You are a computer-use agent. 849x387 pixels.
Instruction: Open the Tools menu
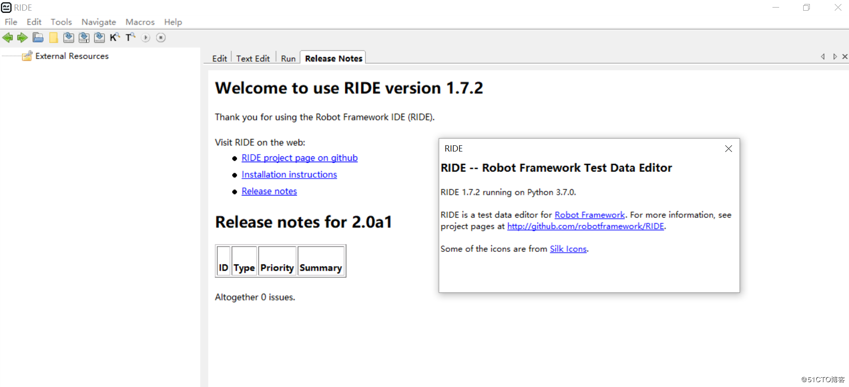click(61, 22)
